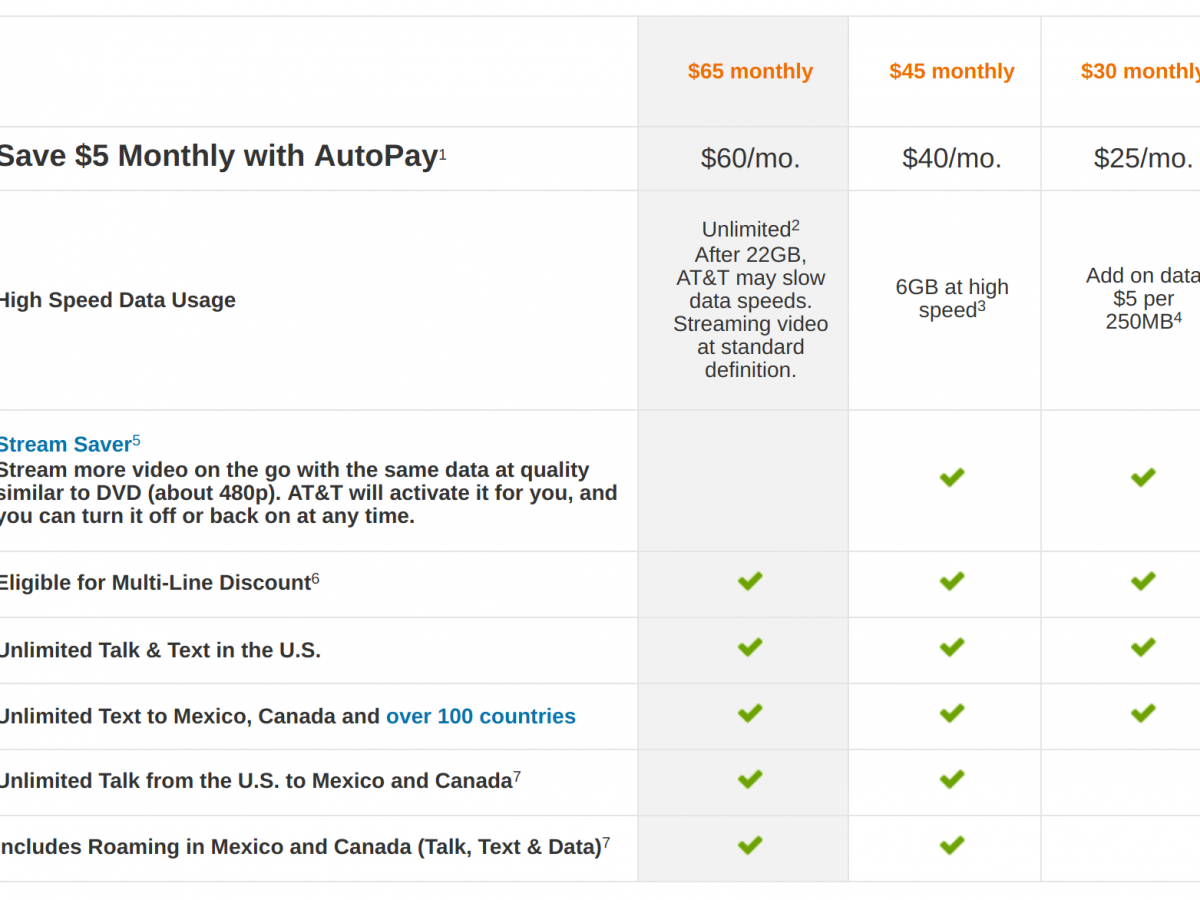Click the $60/mo. AutoPay price

[750, 158]
